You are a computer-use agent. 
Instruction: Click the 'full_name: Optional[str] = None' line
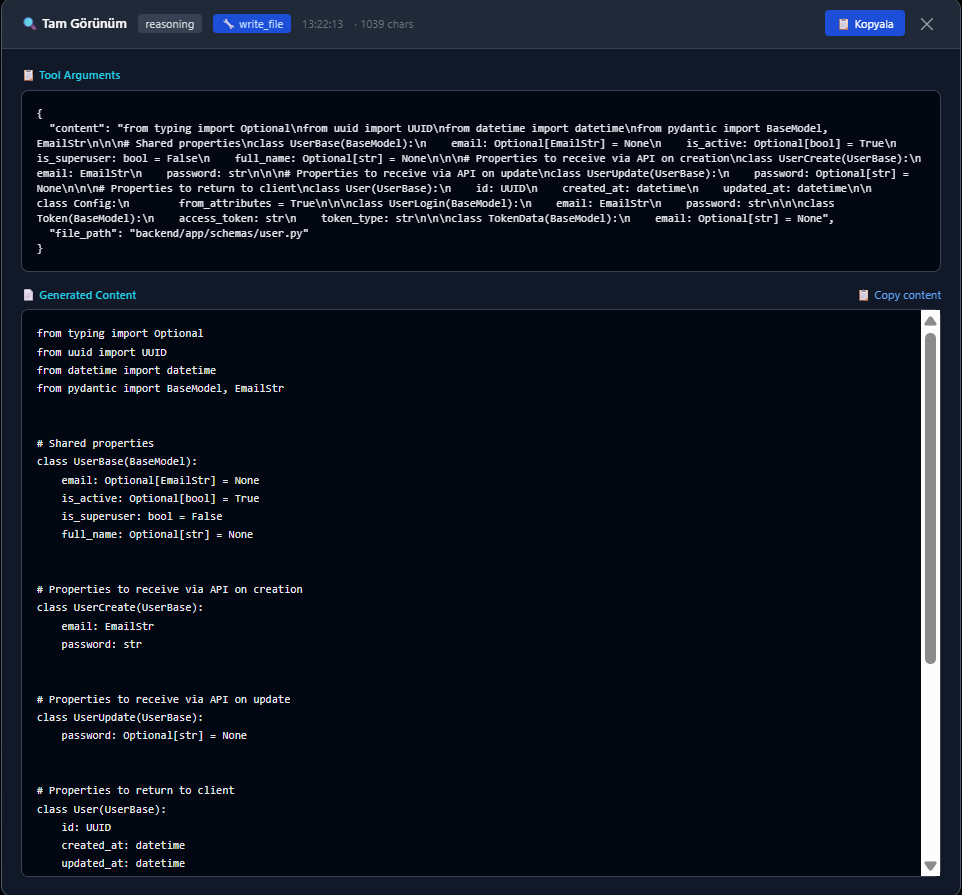point(157,534)
